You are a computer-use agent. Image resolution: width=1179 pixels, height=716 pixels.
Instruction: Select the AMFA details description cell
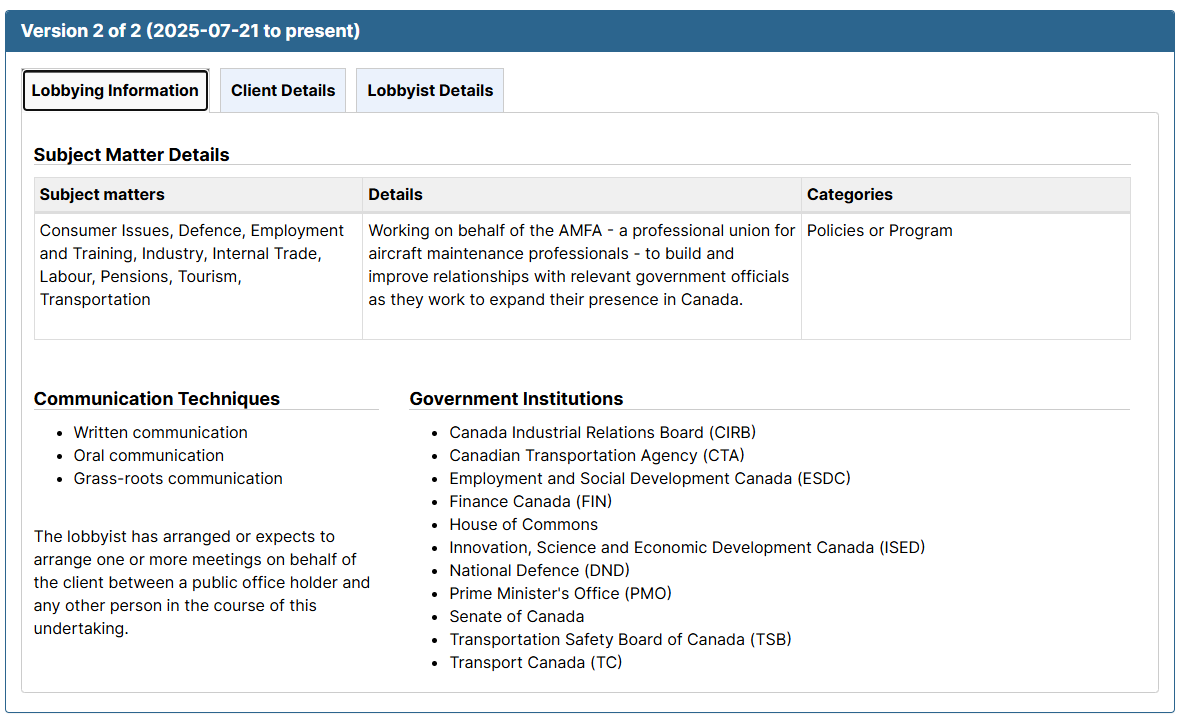coord(582,276)
